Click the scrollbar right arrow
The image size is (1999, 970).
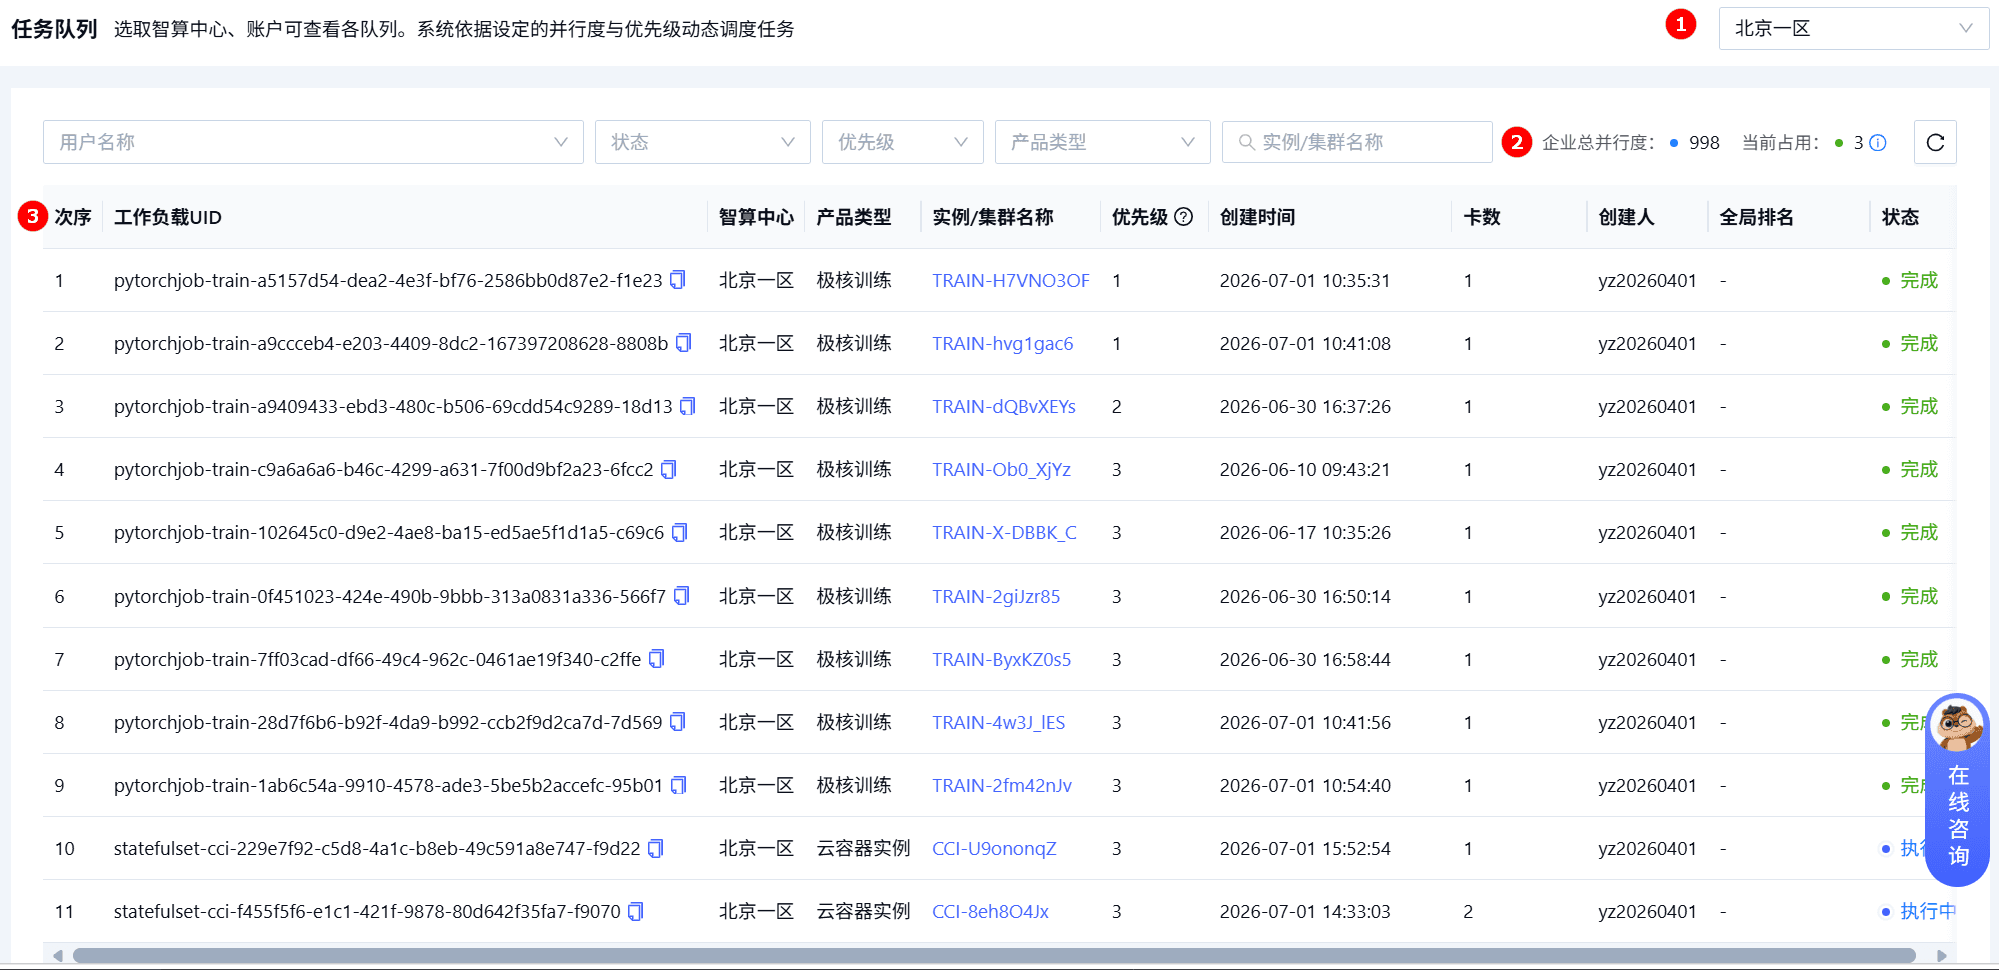coord(1941,955)
